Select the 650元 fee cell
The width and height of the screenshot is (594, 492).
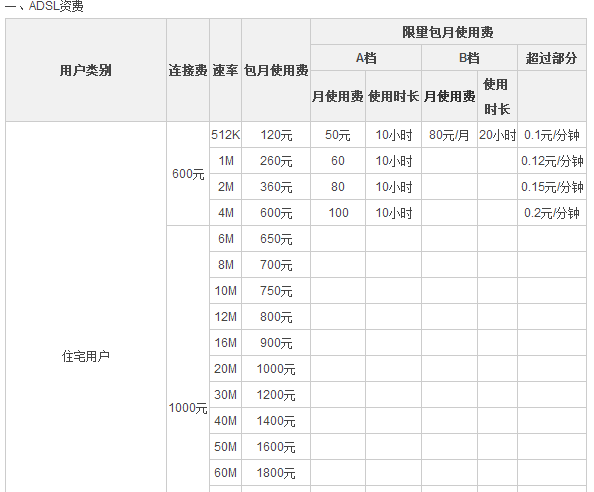pyautogui.click(x=276, y=239)
